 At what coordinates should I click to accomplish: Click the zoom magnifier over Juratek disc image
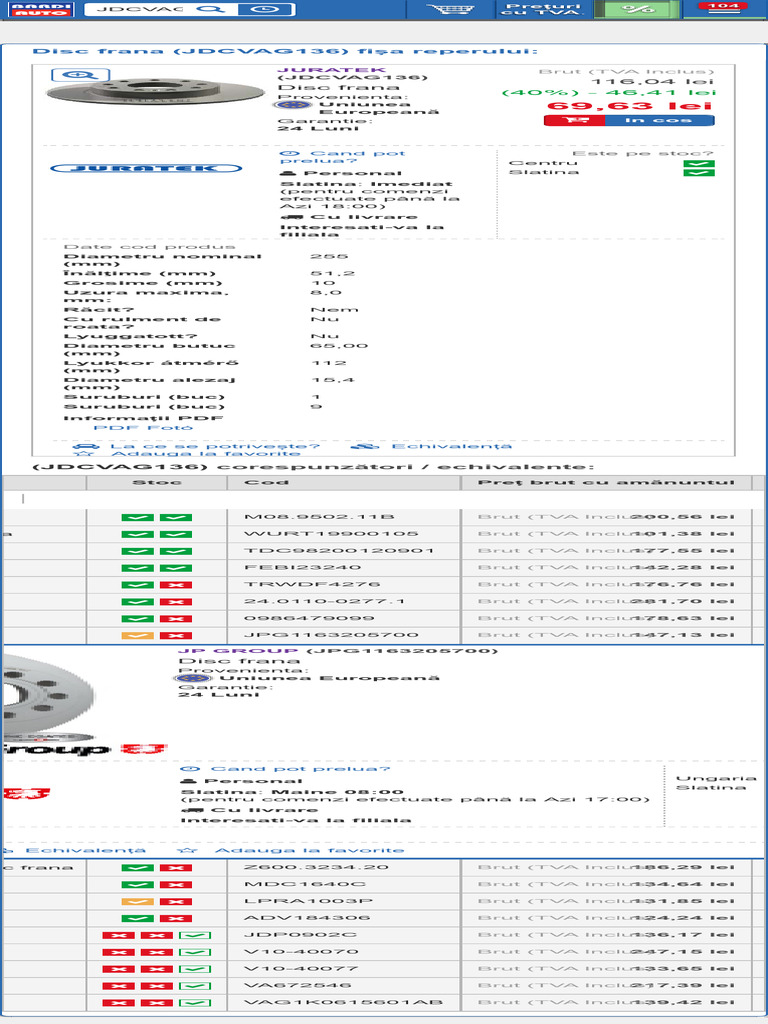click(80, 74)
